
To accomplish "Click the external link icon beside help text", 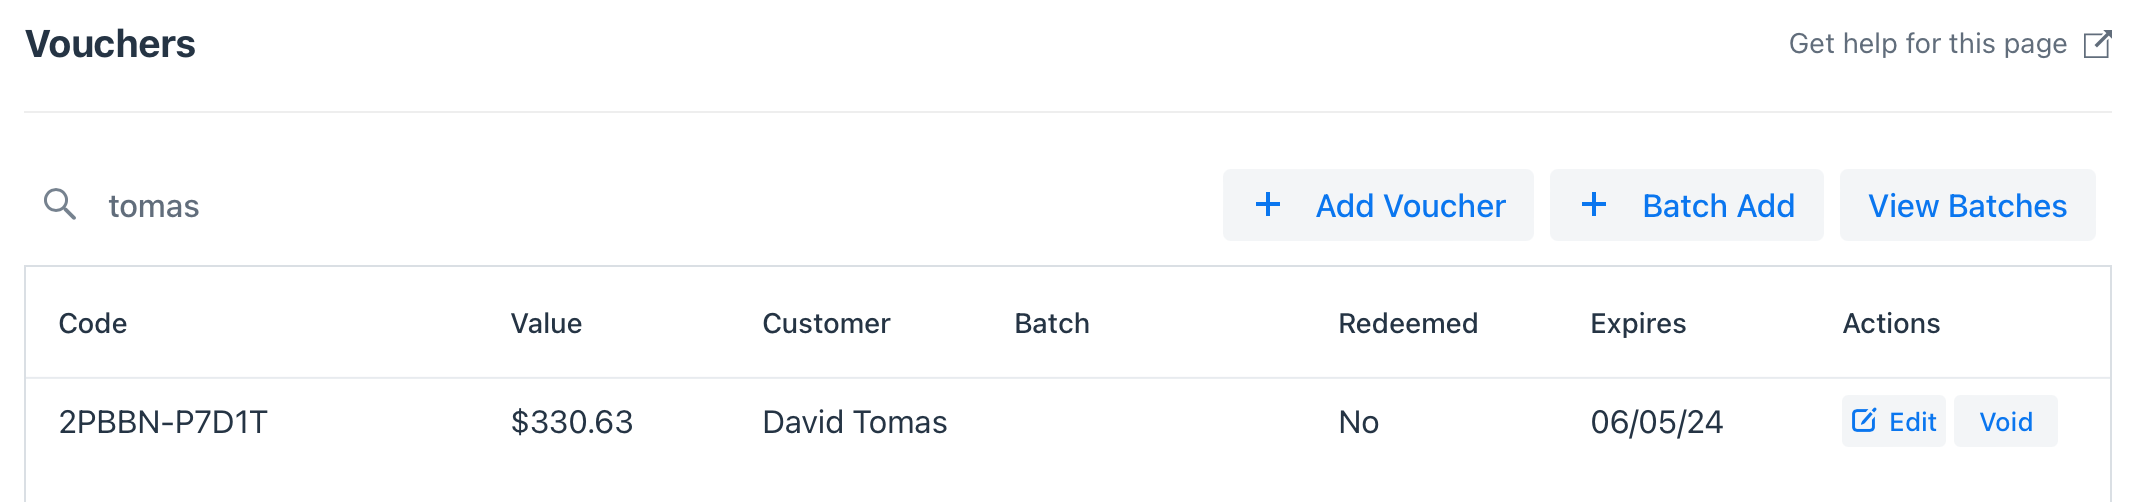I will (2097, 44).
